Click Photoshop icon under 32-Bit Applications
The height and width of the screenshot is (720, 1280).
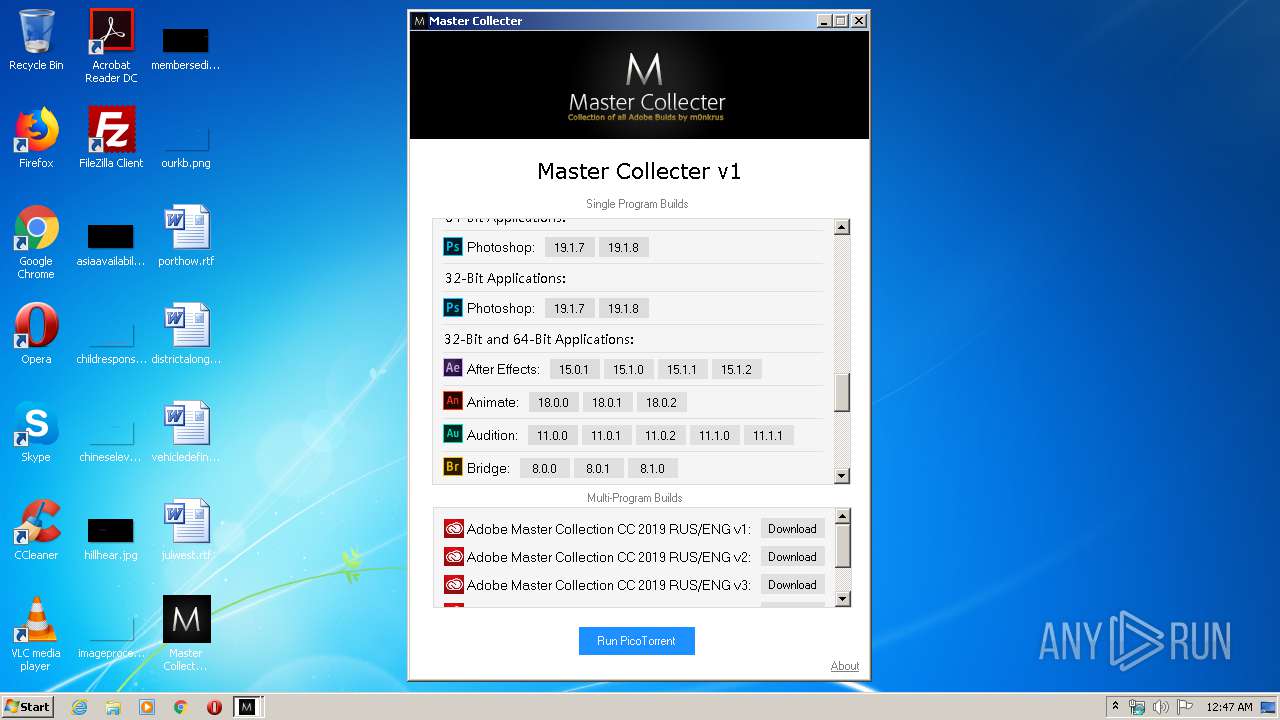click(x=453, y=308)
